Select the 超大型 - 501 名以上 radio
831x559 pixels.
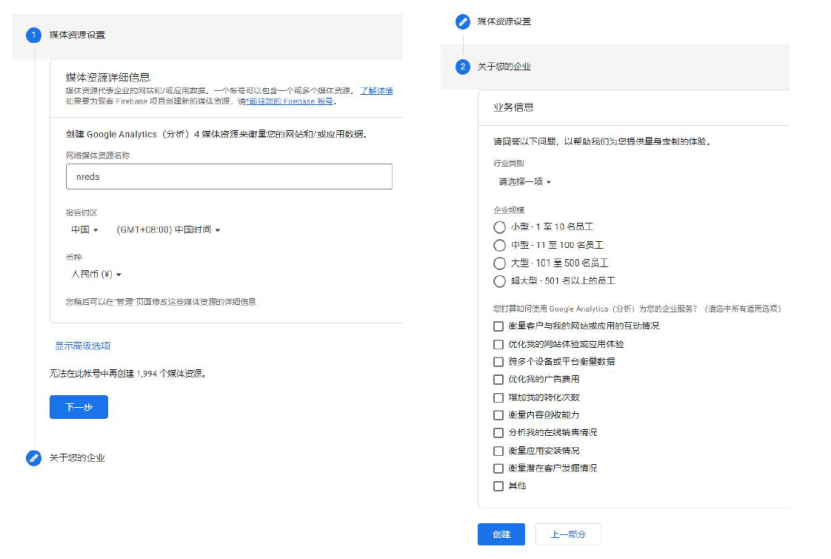click(499, 281)
